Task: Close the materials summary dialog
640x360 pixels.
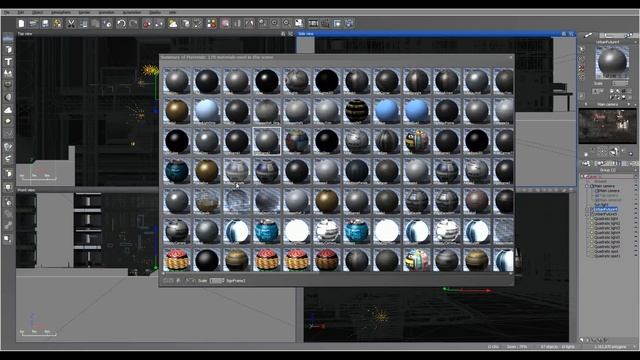Action: tap(511, 58)
